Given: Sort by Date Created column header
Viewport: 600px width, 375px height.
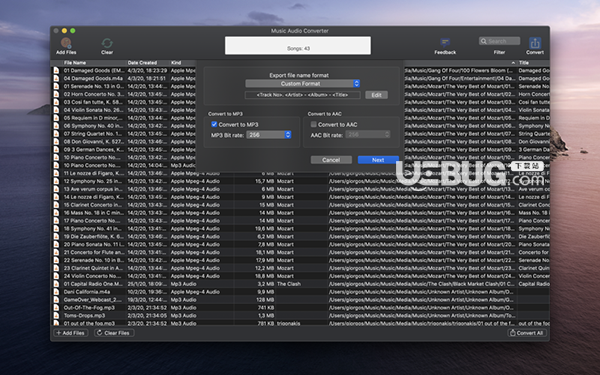Looking at the screenshot, I should tap(142, 63).
